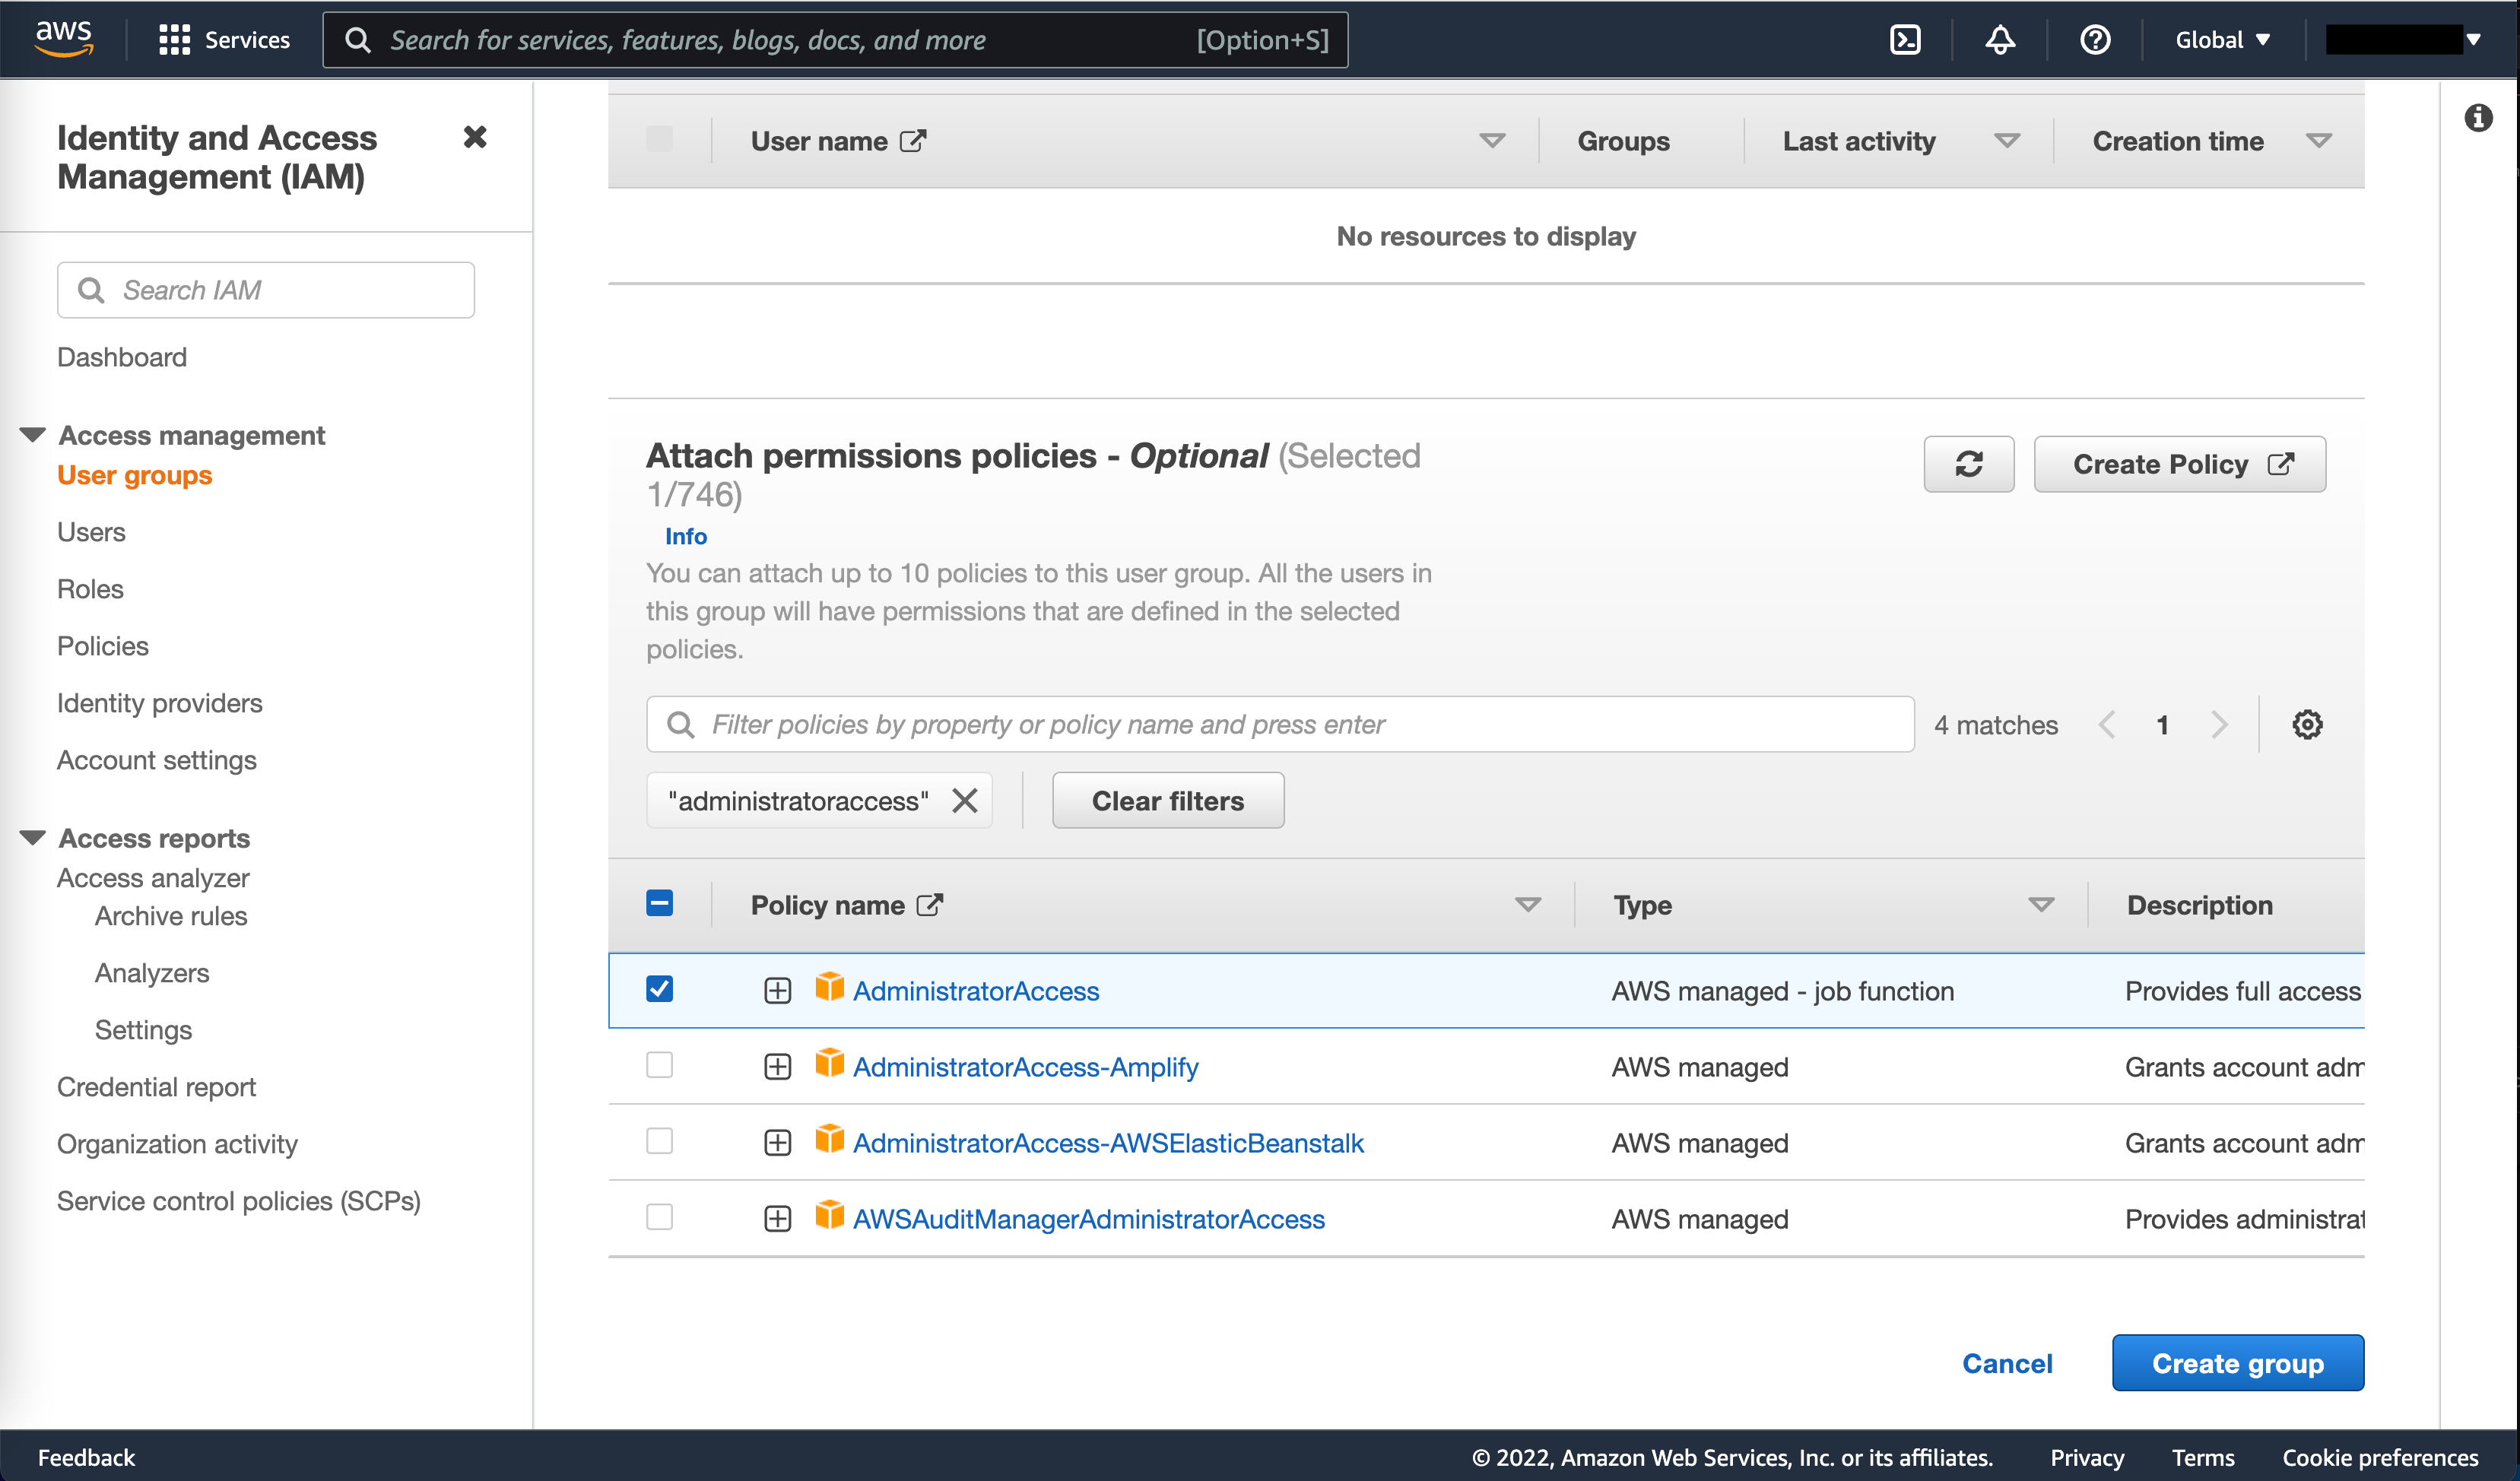Image resolution: width=2520 pixels, height=1481 pixels.
Task: Check the AdministratorAccess-Amplify policy checkbox
Action: pos(660,1065)
